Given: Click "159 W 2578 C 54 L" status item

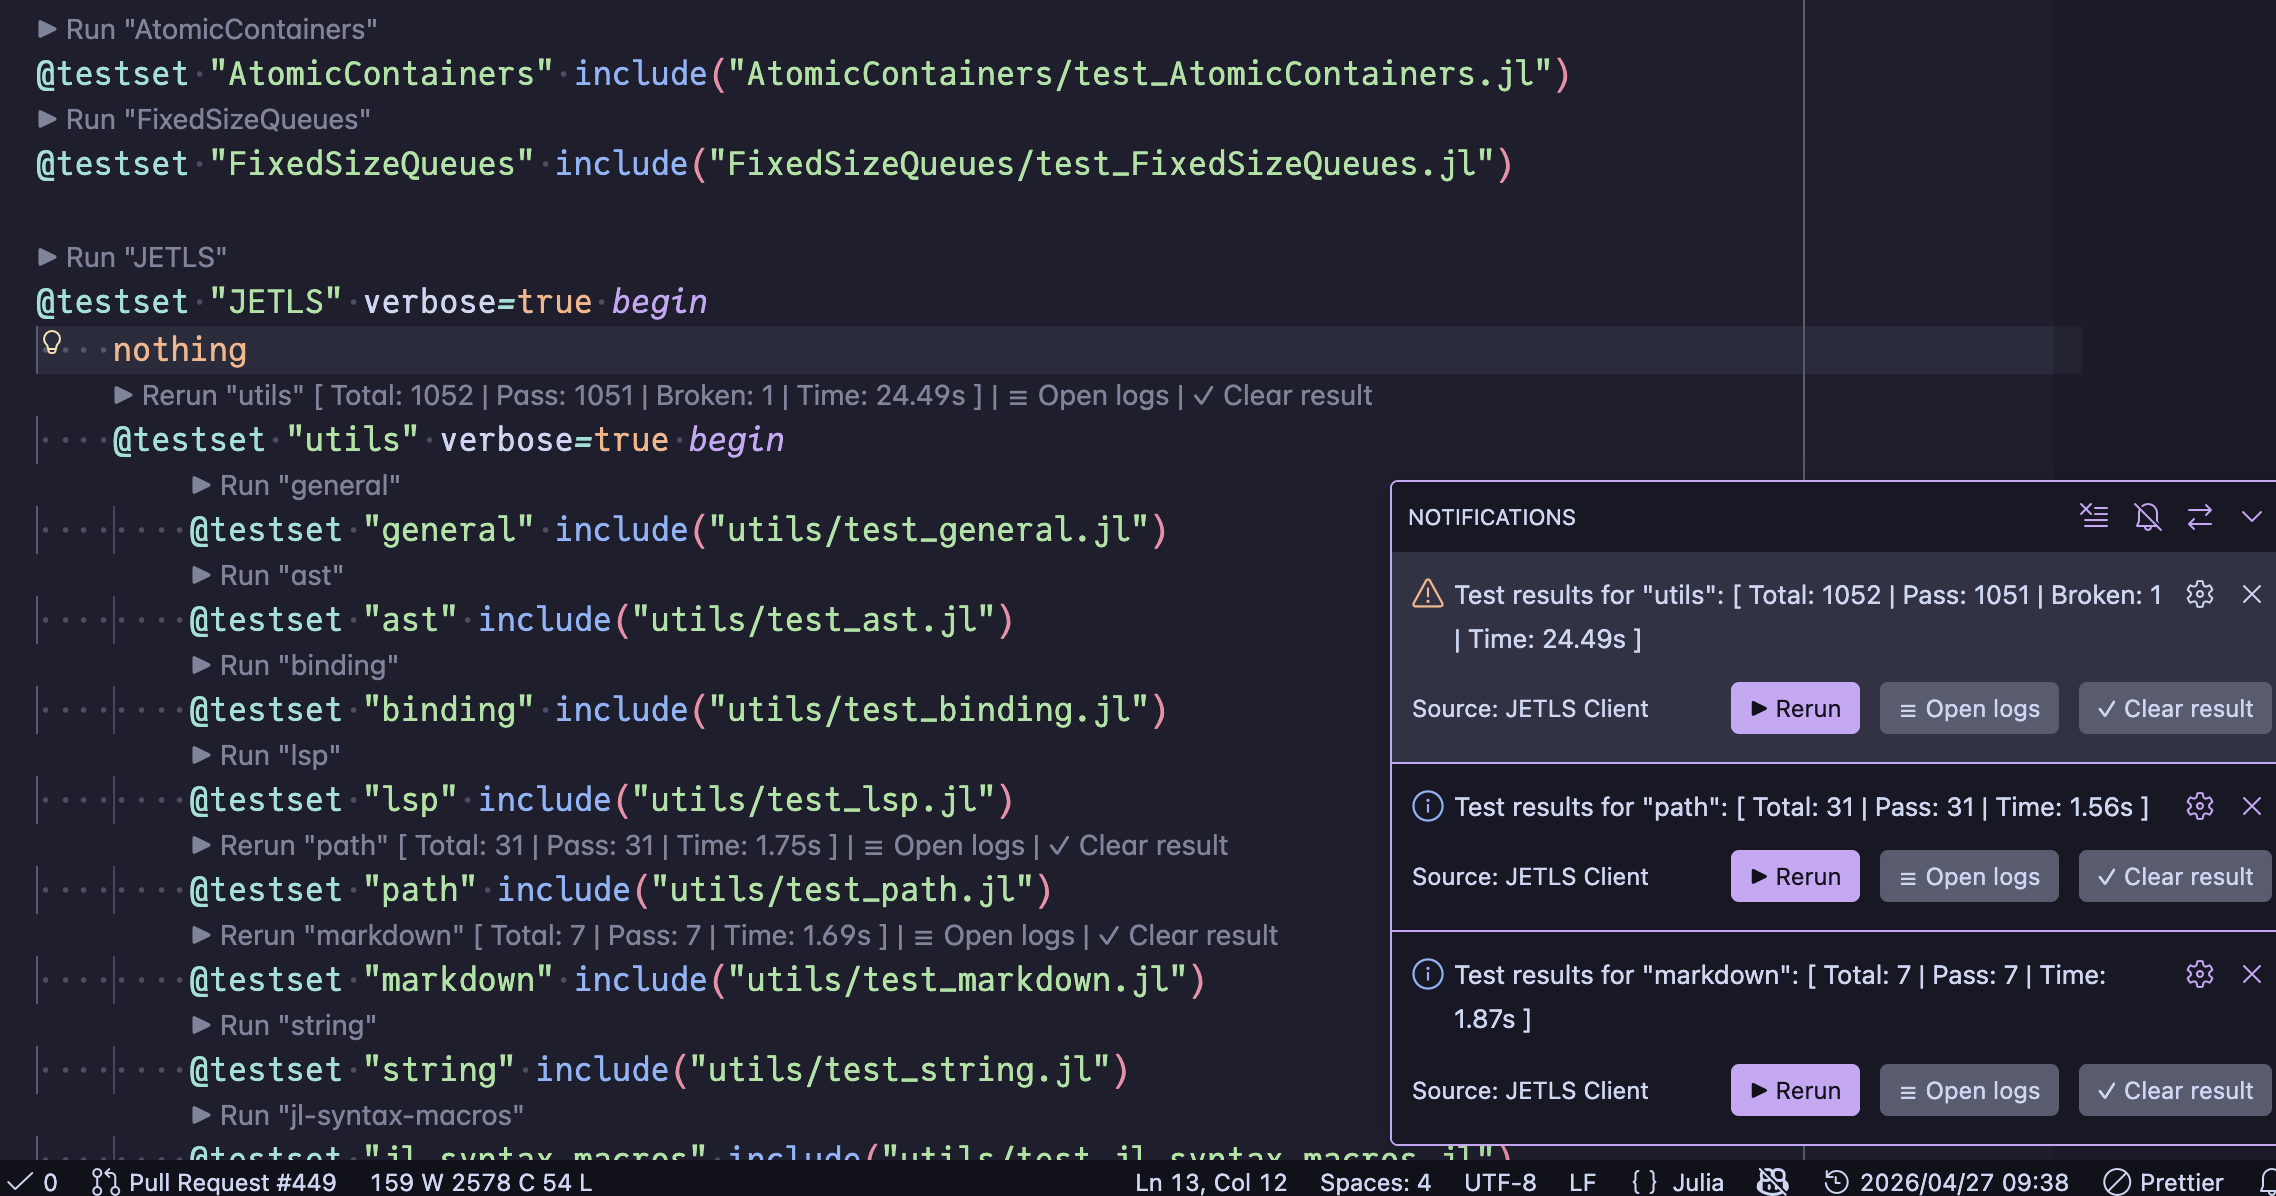Looking at the screenshot, I should point(481,1182).
